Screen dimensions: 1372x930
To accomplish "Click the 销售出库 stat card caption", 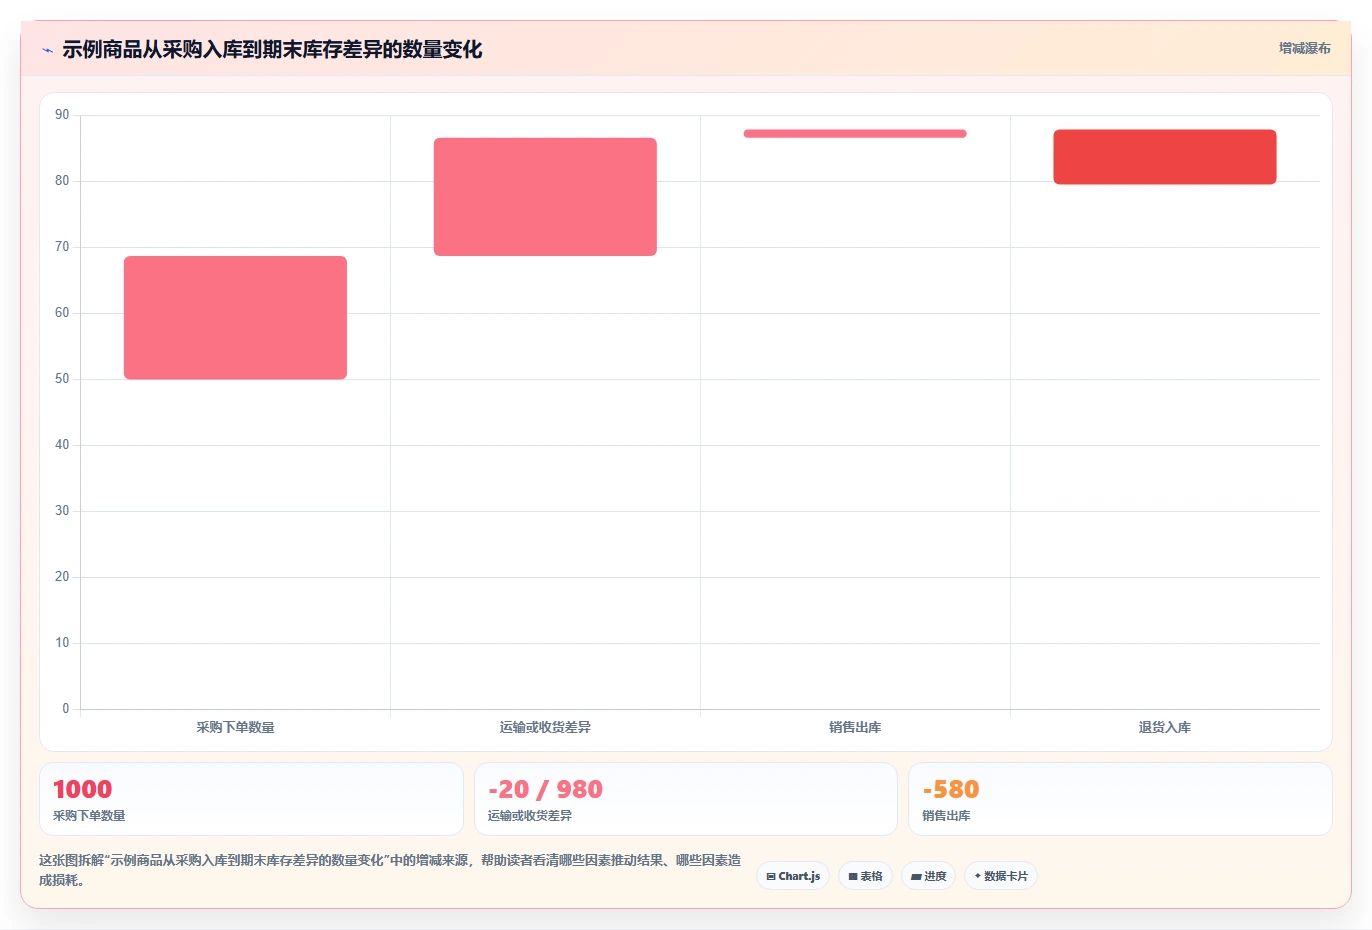I will pos(946,816).
